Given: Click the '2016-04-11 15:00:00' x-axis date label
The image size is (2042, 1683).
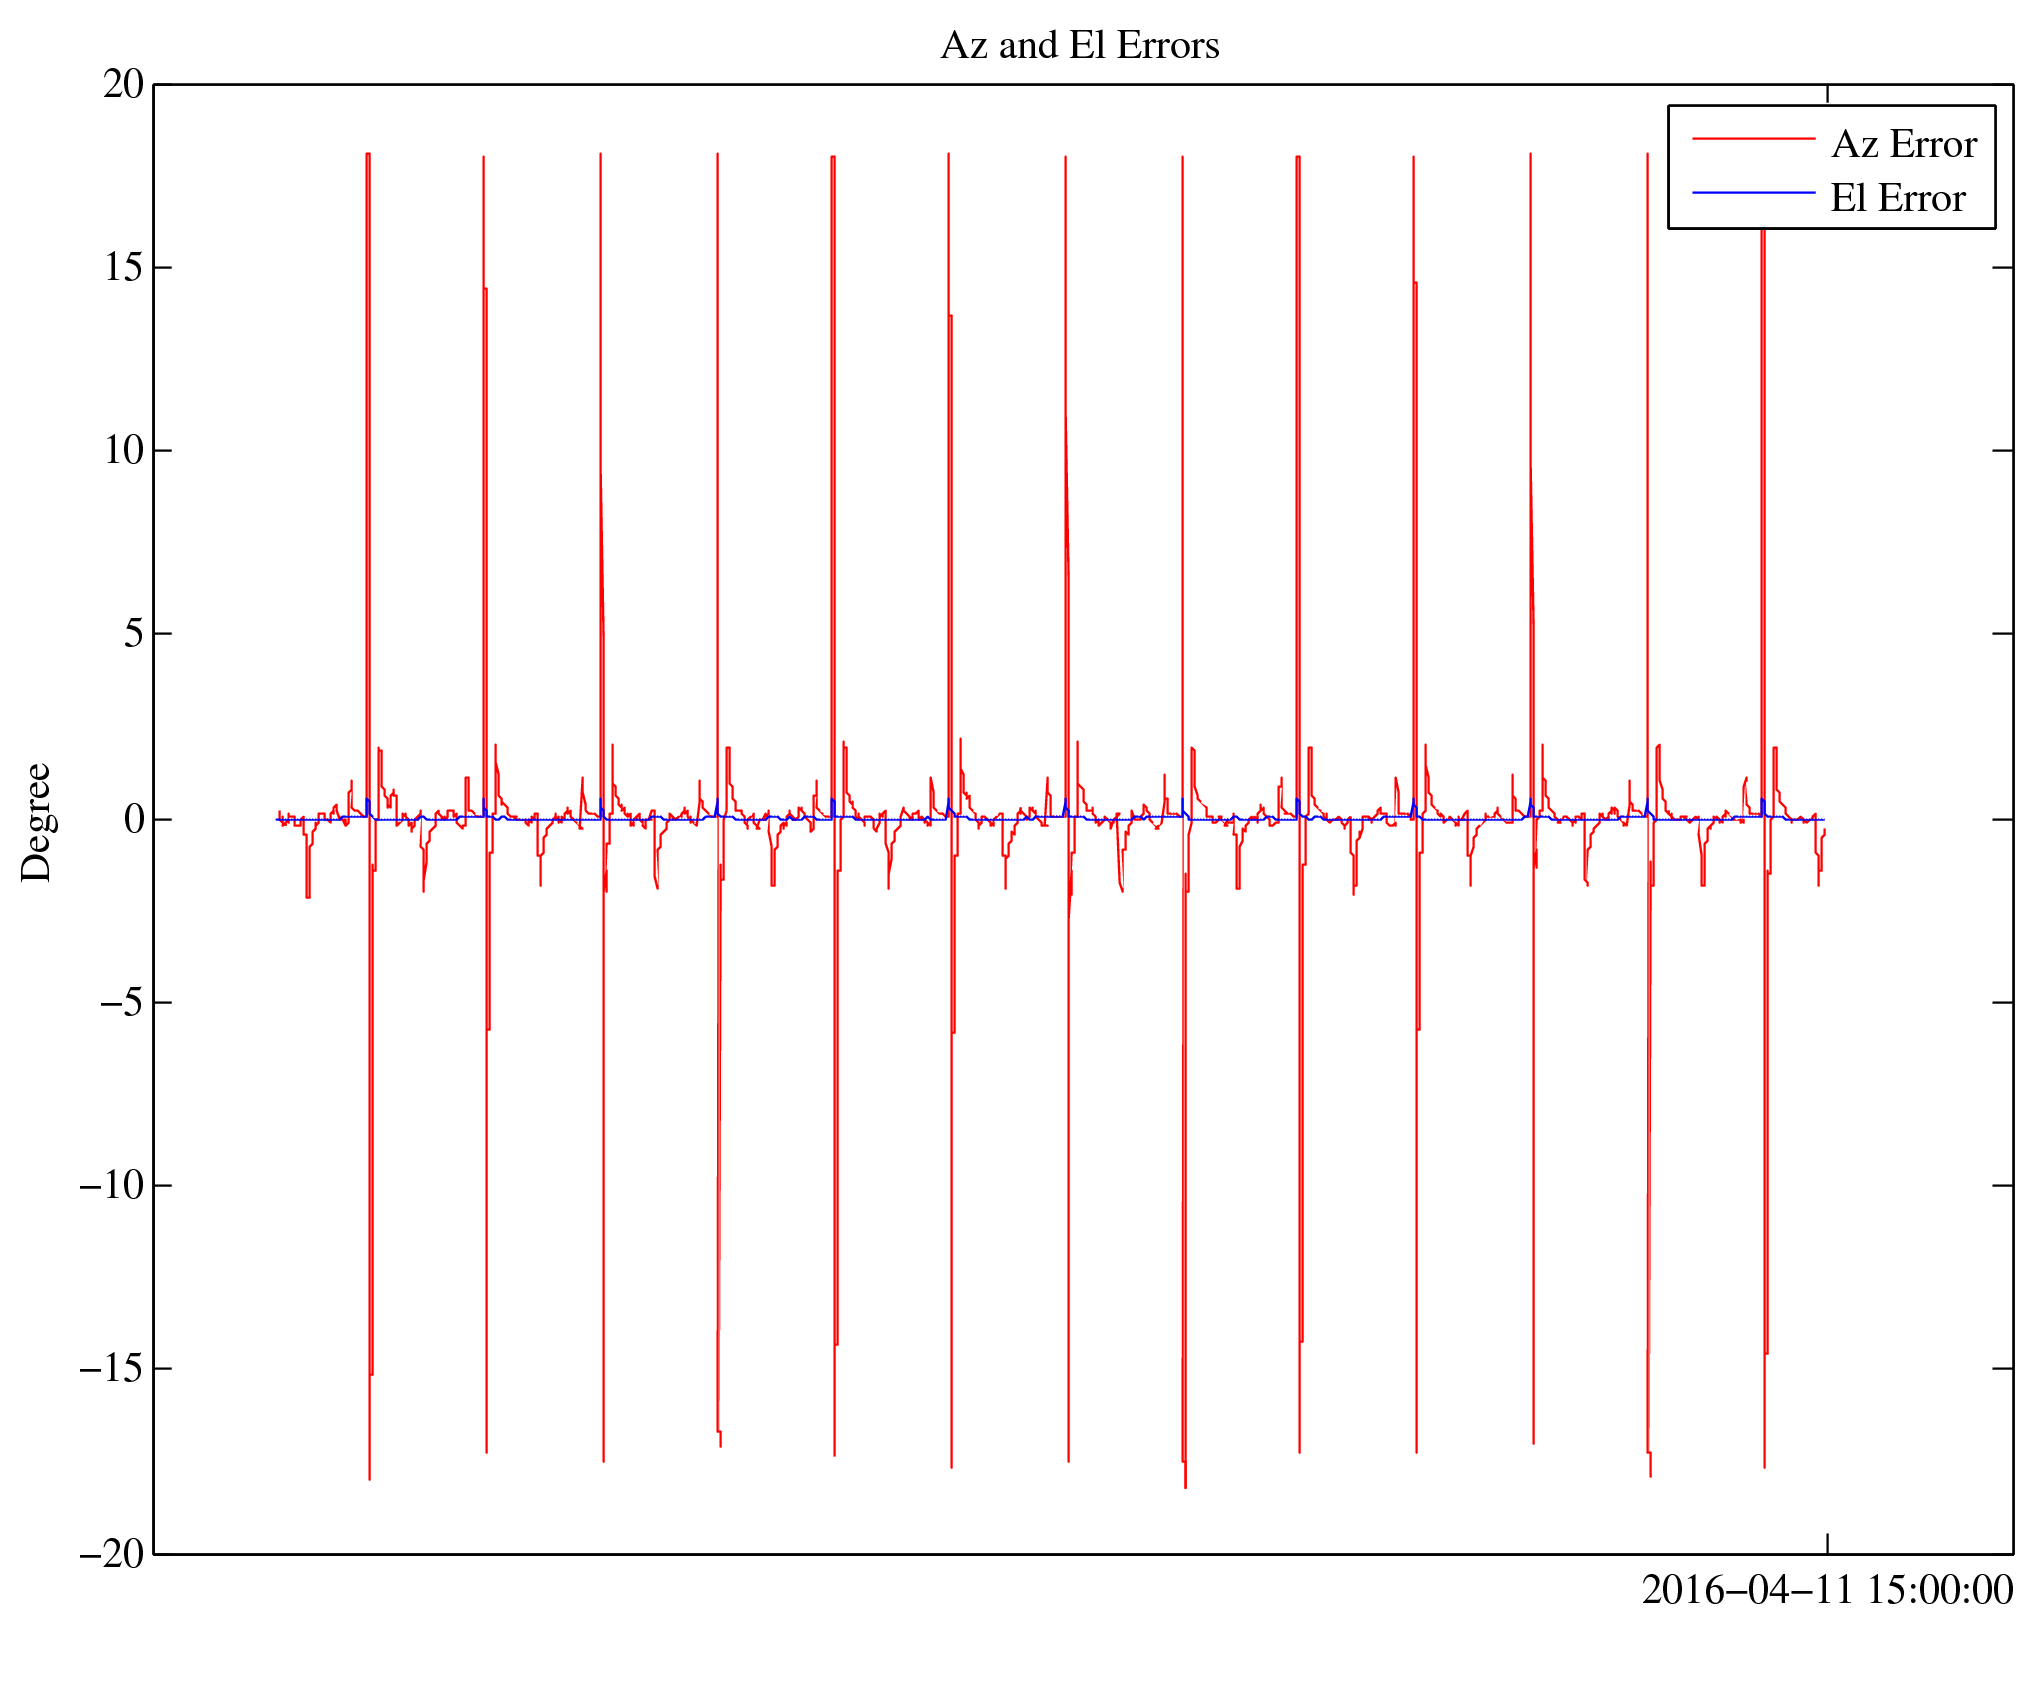Looking at the screenshot, I should [1827, 1590].
